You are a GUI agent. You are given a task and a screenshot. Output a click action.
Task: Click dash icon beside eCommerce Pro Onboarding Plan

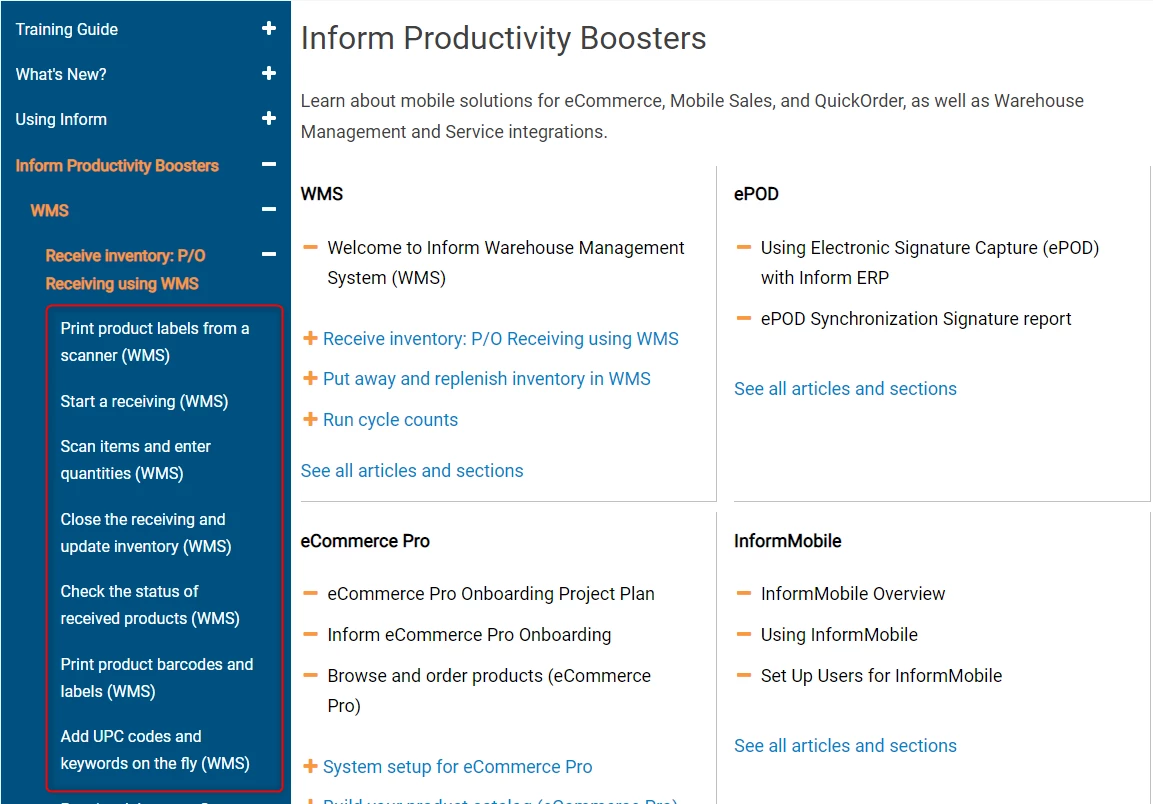310,593
